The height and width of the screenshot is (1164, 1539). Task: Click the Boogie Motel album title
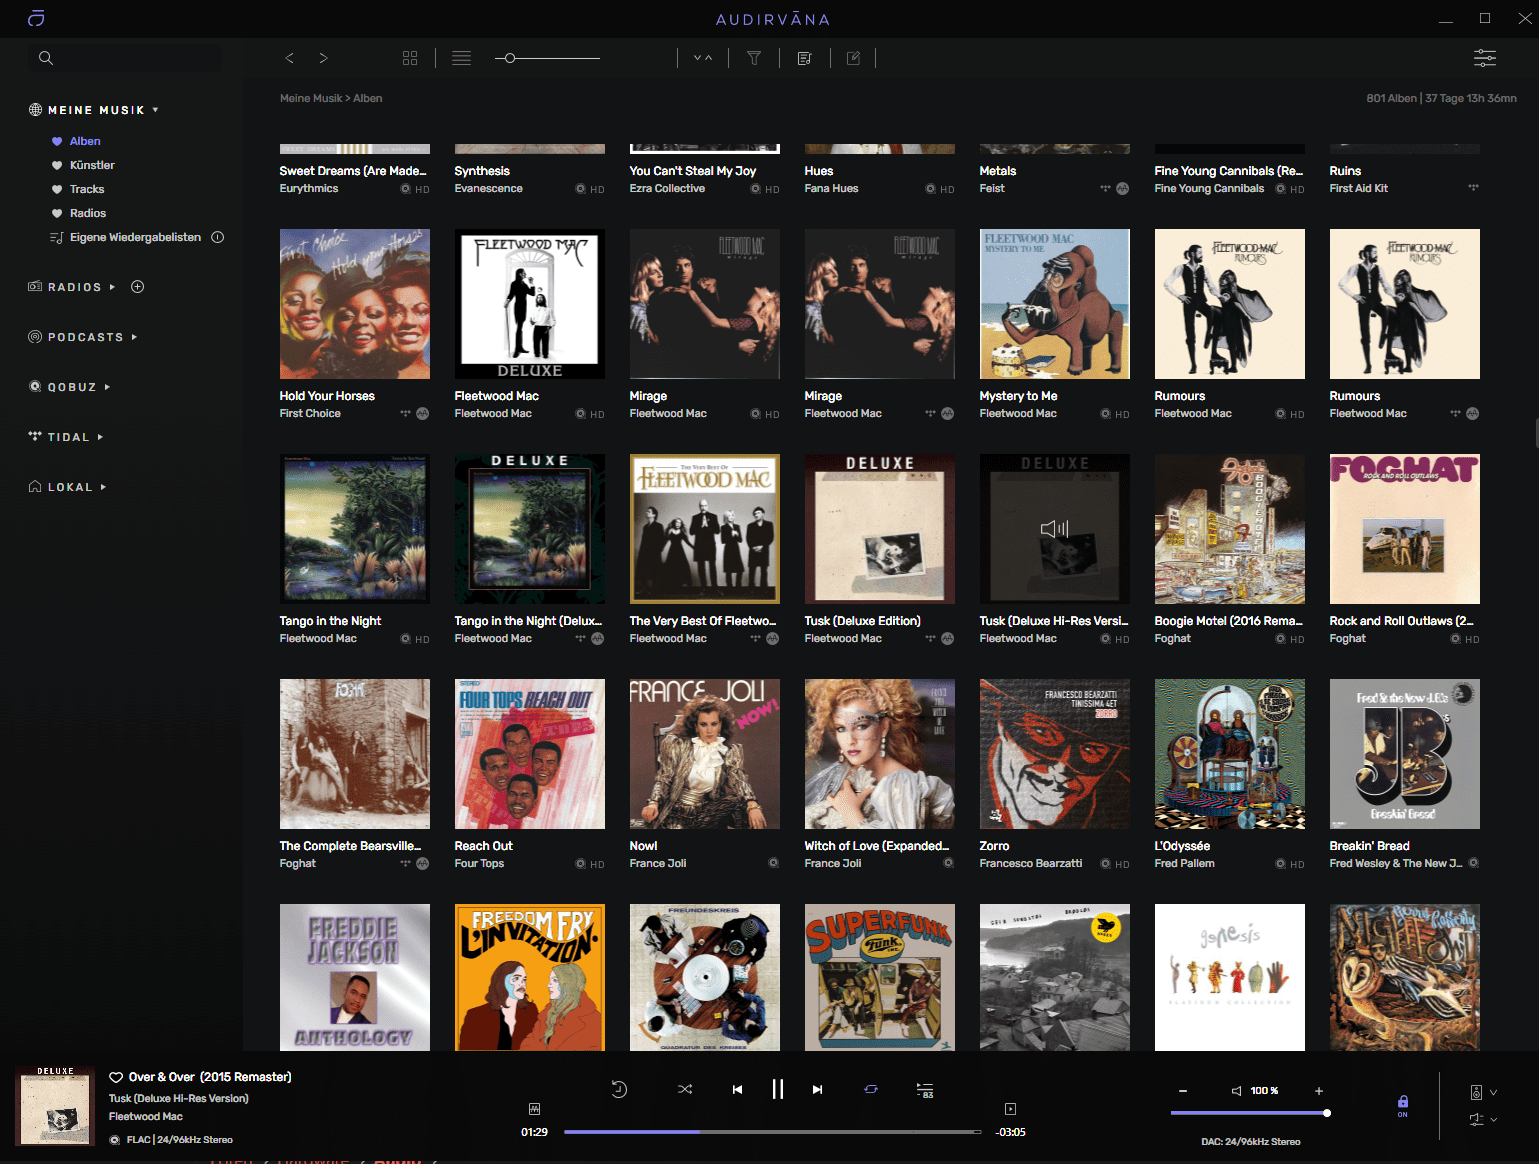point(1229,621)
